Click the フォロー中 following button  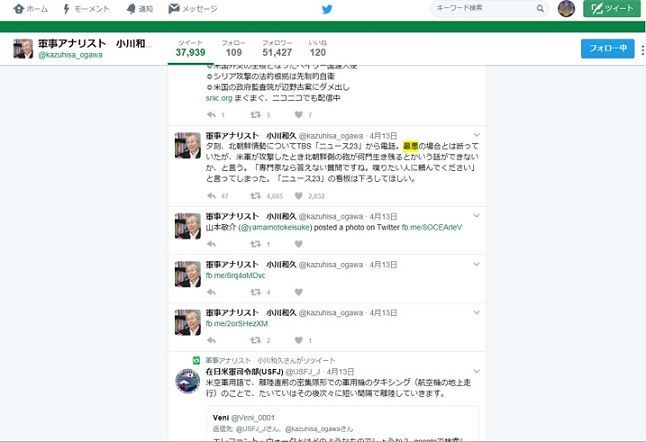tap(608, 49)
